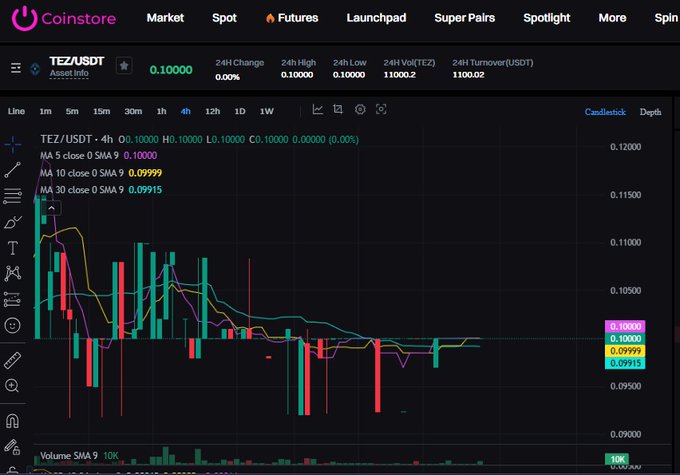Switch chart to Line view
680x475 pixels.
tap(16, 111)
